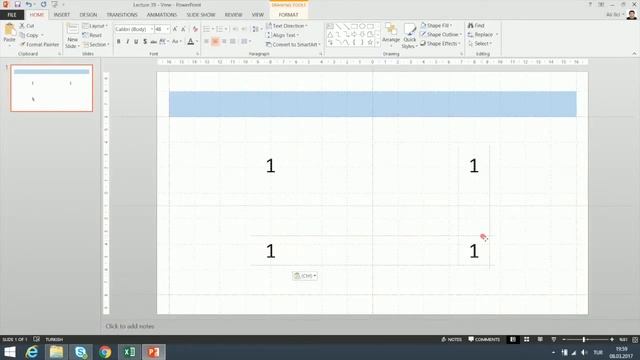Redo the last action in quick access
The width and height of the screenshot is (640, 360).
pyautogui.click(x=43, y=4)
